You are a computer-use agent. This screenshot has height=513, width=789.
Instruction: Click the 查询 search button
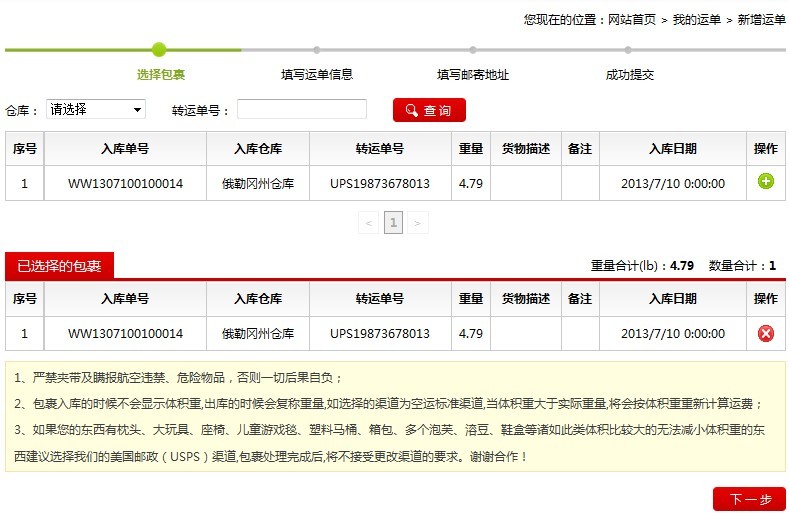tap(429, 110)
